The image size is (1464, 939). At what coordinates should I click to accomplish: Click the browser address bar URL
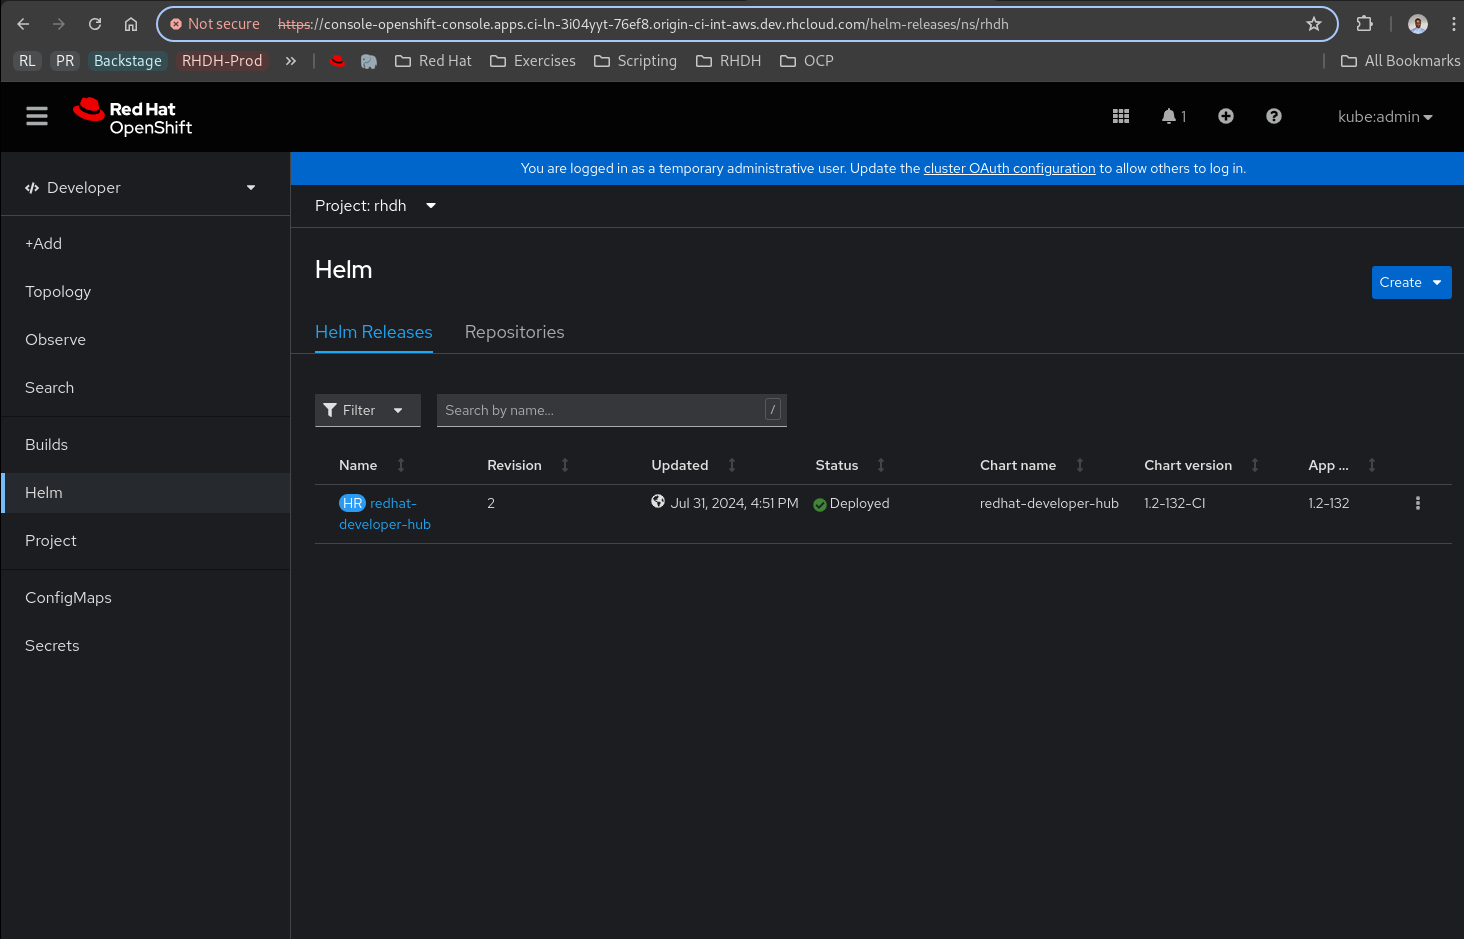(643, 24)
